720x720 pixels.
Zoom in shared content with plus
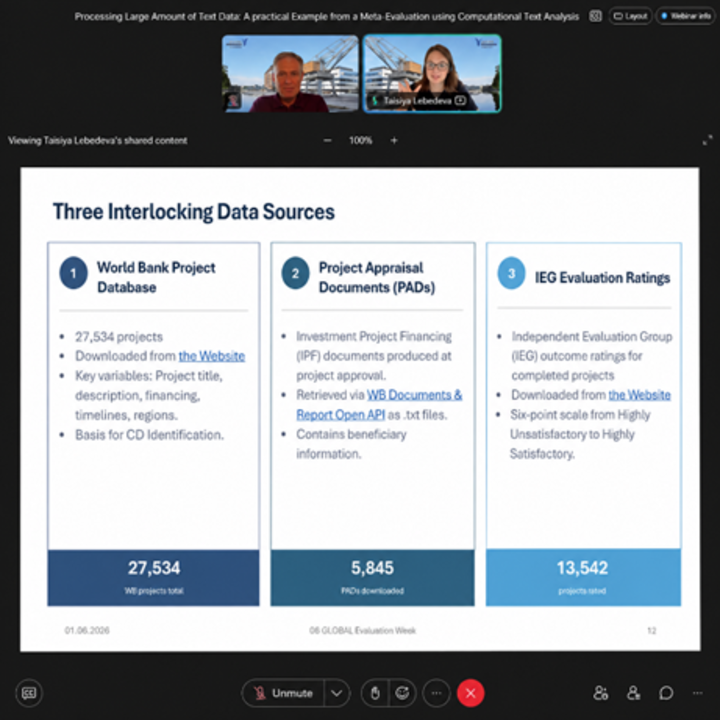pyautogui.click(x=394, y=141)
